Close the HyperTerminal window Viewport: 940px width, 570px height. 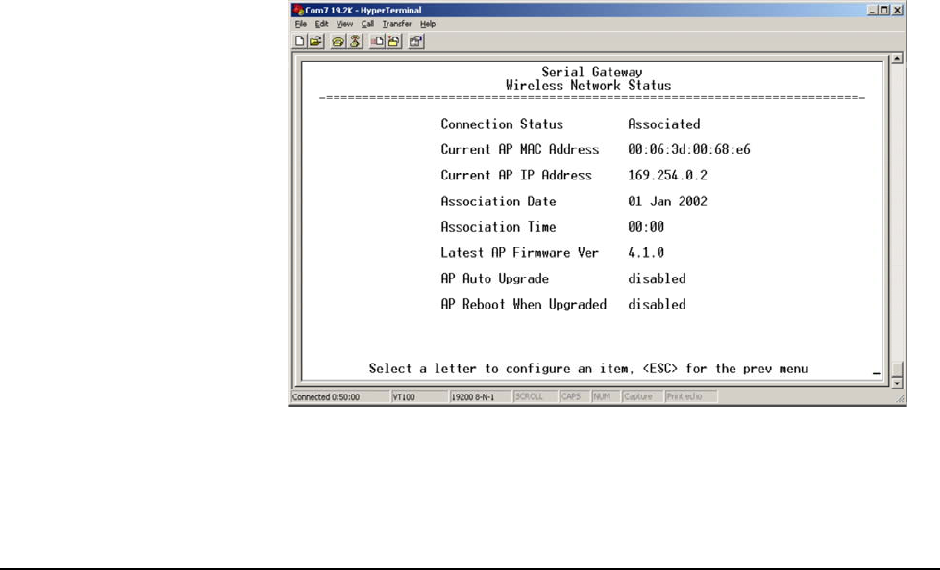pos(897,10)
